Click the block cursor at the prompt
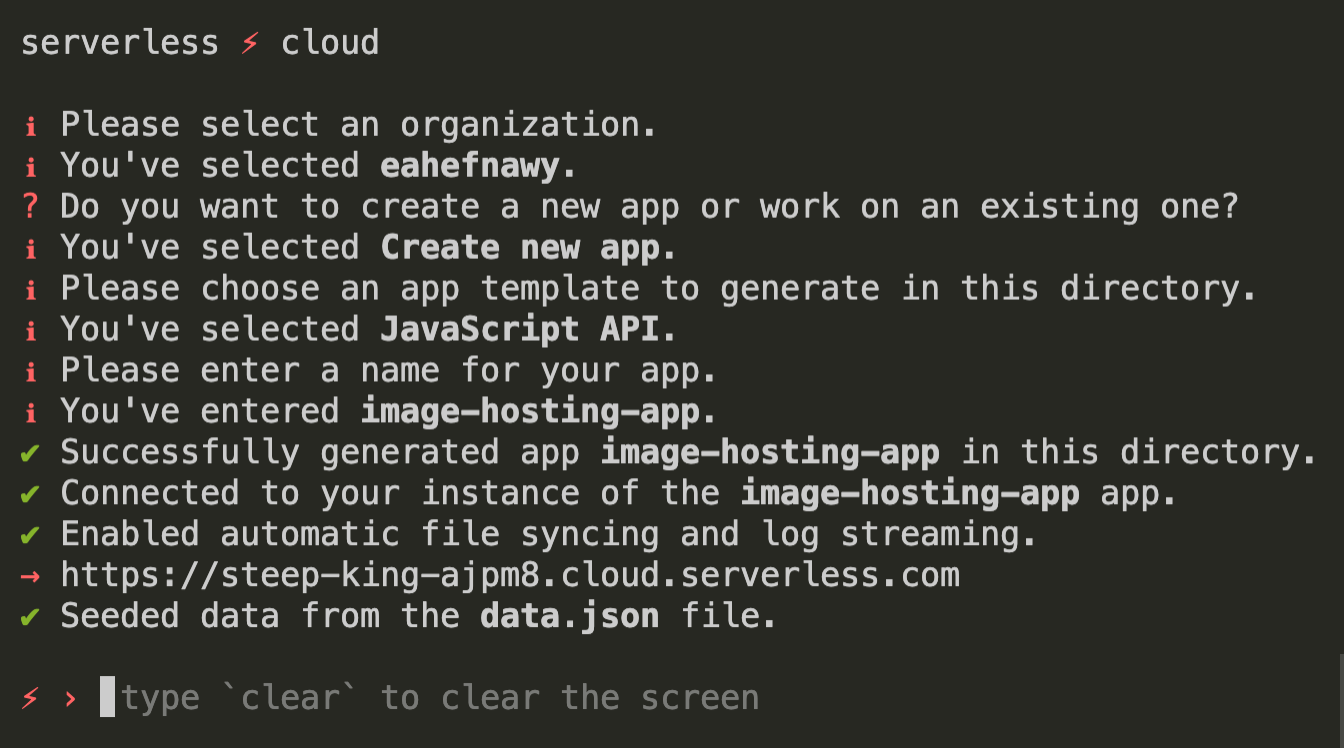This screenshot has width=1344, height=748. 108,697
